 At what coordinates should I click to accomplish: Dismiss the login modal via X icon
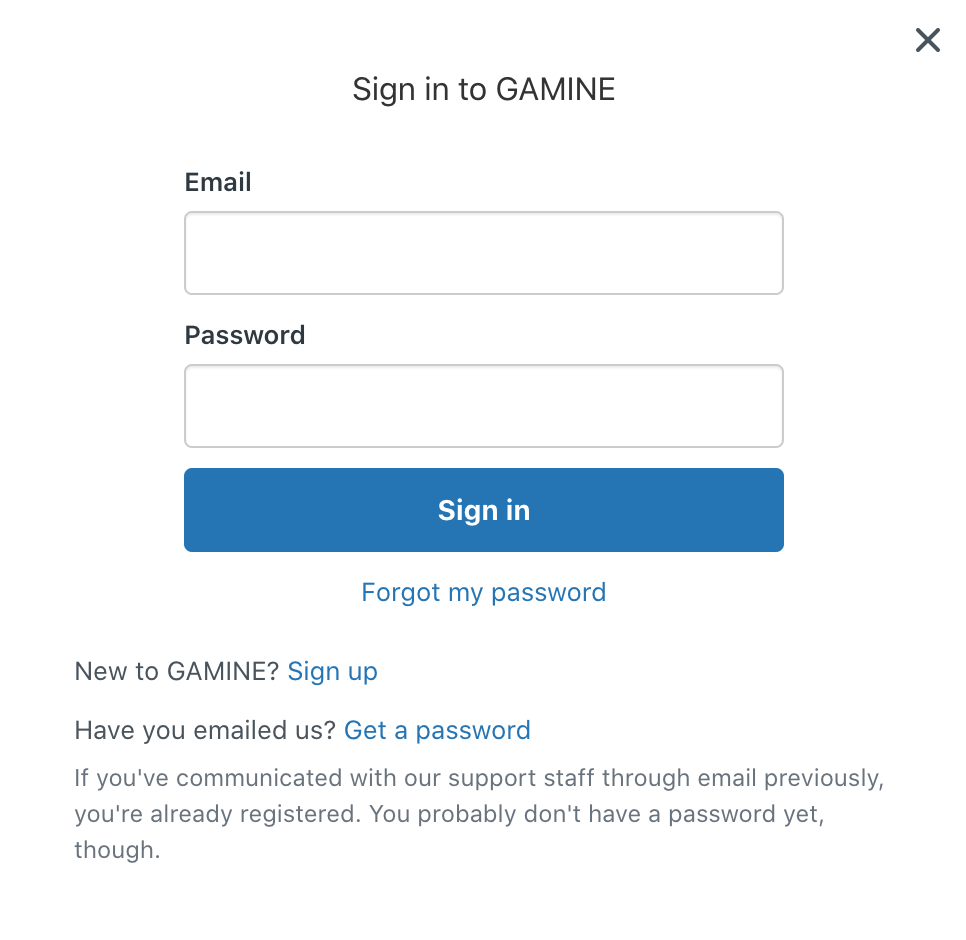[927, 40]
